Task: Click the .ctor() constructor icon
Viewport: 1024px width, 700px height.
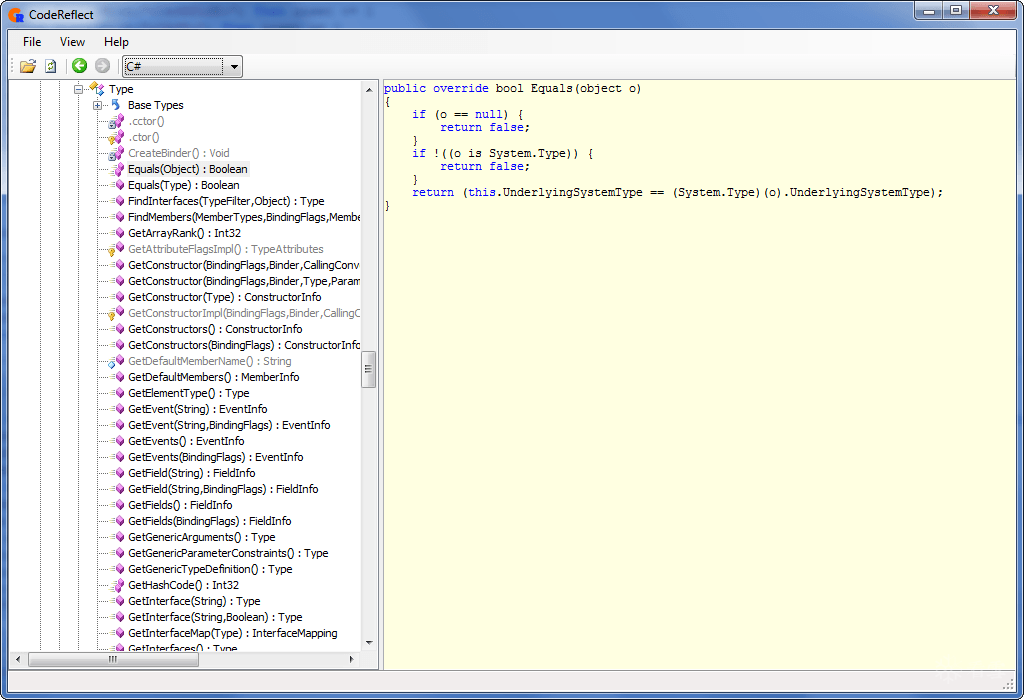Action: click(x=116, y=137)
